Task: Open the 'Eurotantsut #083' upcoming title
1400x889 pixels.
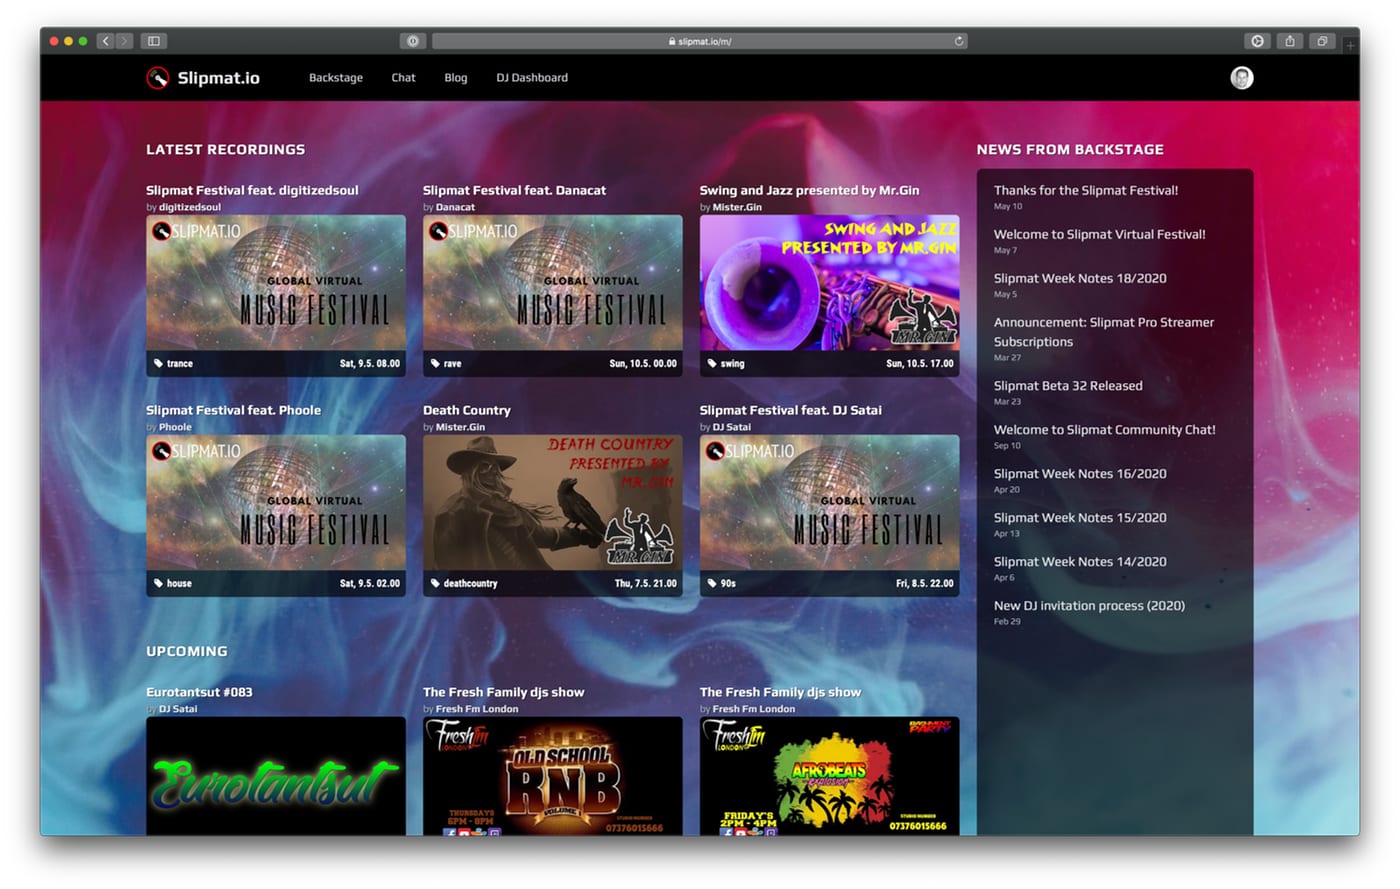Action: (199, 692)
